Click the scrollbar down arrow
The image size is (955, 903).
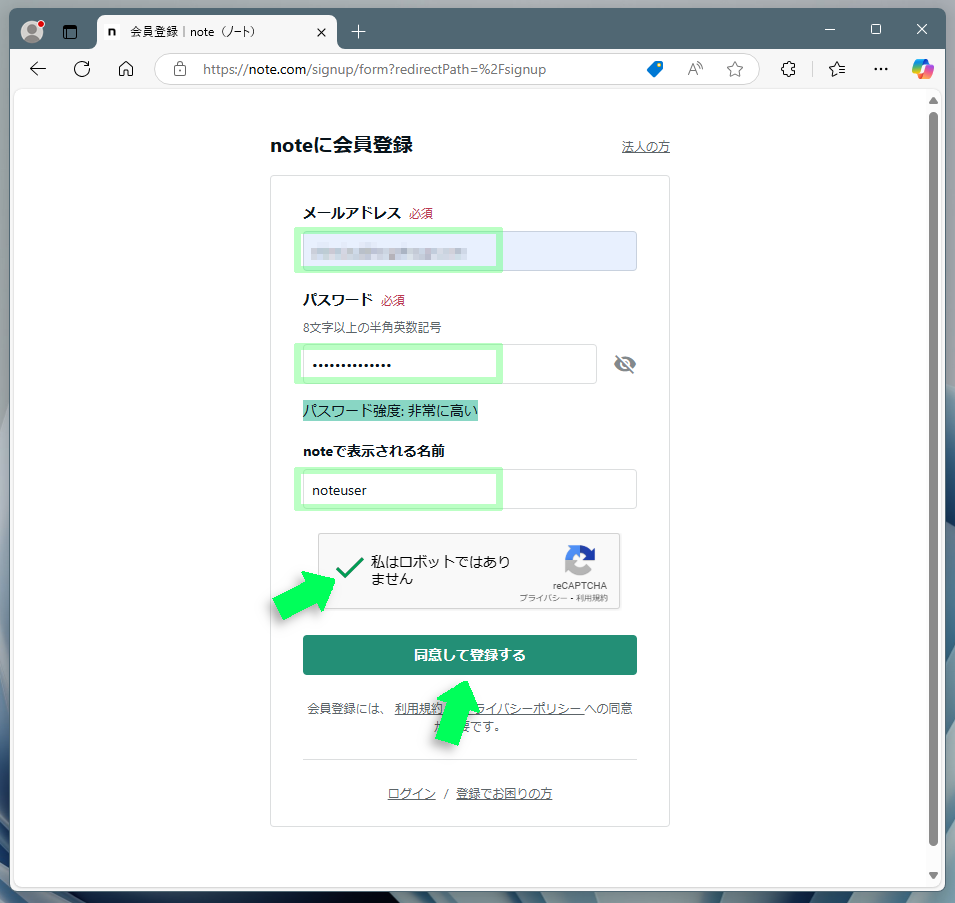click(x=933, y=875)
